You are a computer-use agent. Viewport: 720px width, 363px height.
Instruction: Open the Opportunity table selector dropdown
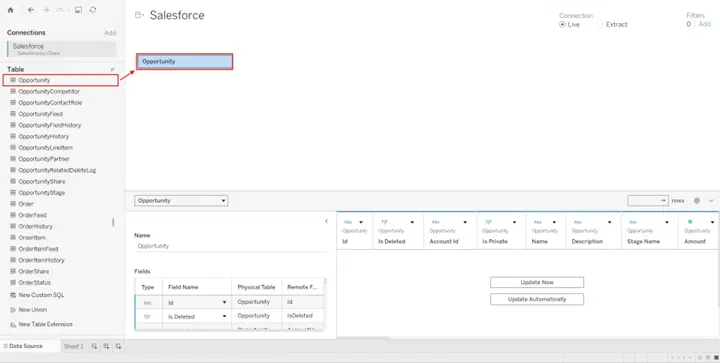181,201
